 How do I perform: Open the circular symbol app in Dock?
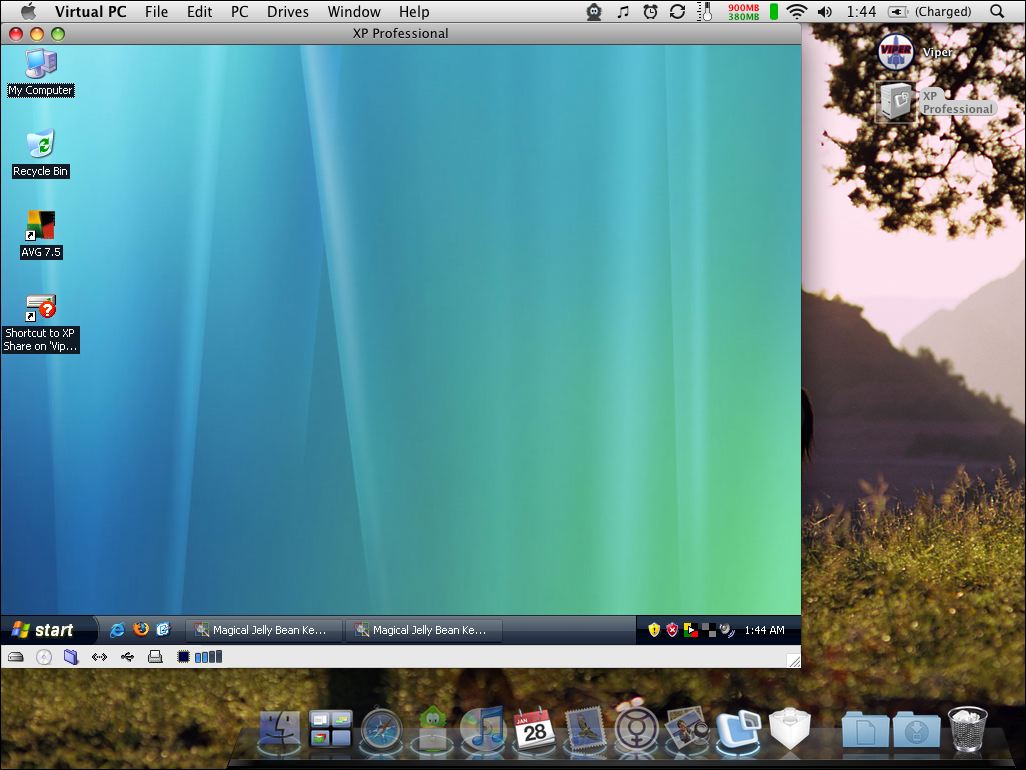tap(635, 728)
